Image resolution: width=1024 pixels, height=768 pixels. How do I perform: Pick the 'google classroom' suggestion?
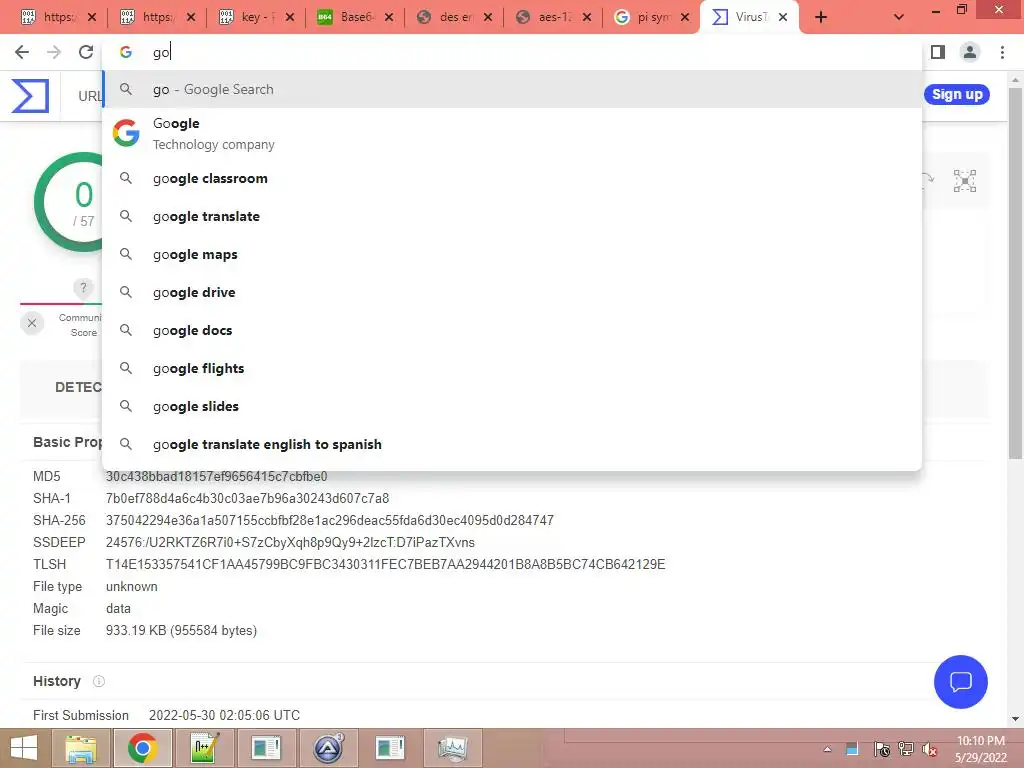[512, 178]
